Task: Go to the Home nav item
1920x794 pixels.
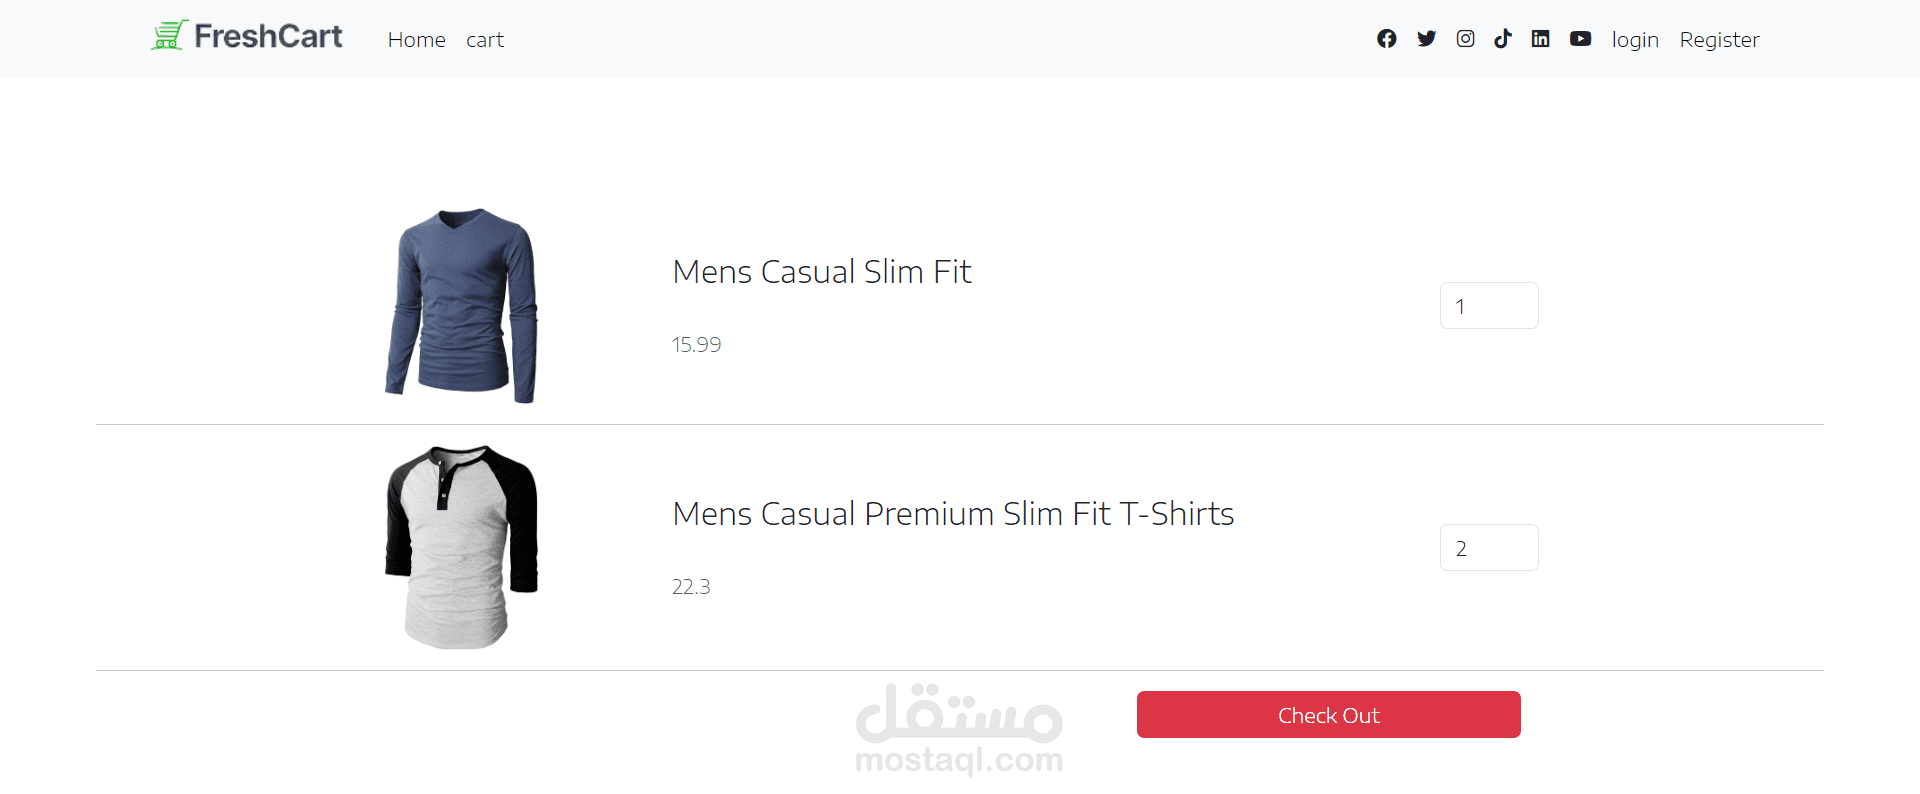Action: click(416, 40)
